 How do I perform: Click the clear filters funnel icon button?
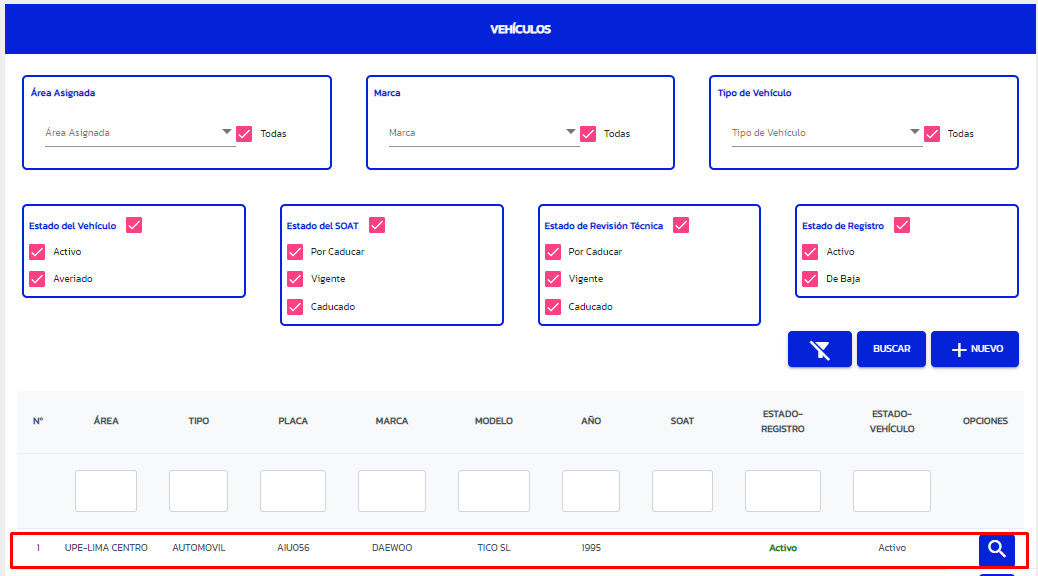pyautogui.click(x=819, y=349)
